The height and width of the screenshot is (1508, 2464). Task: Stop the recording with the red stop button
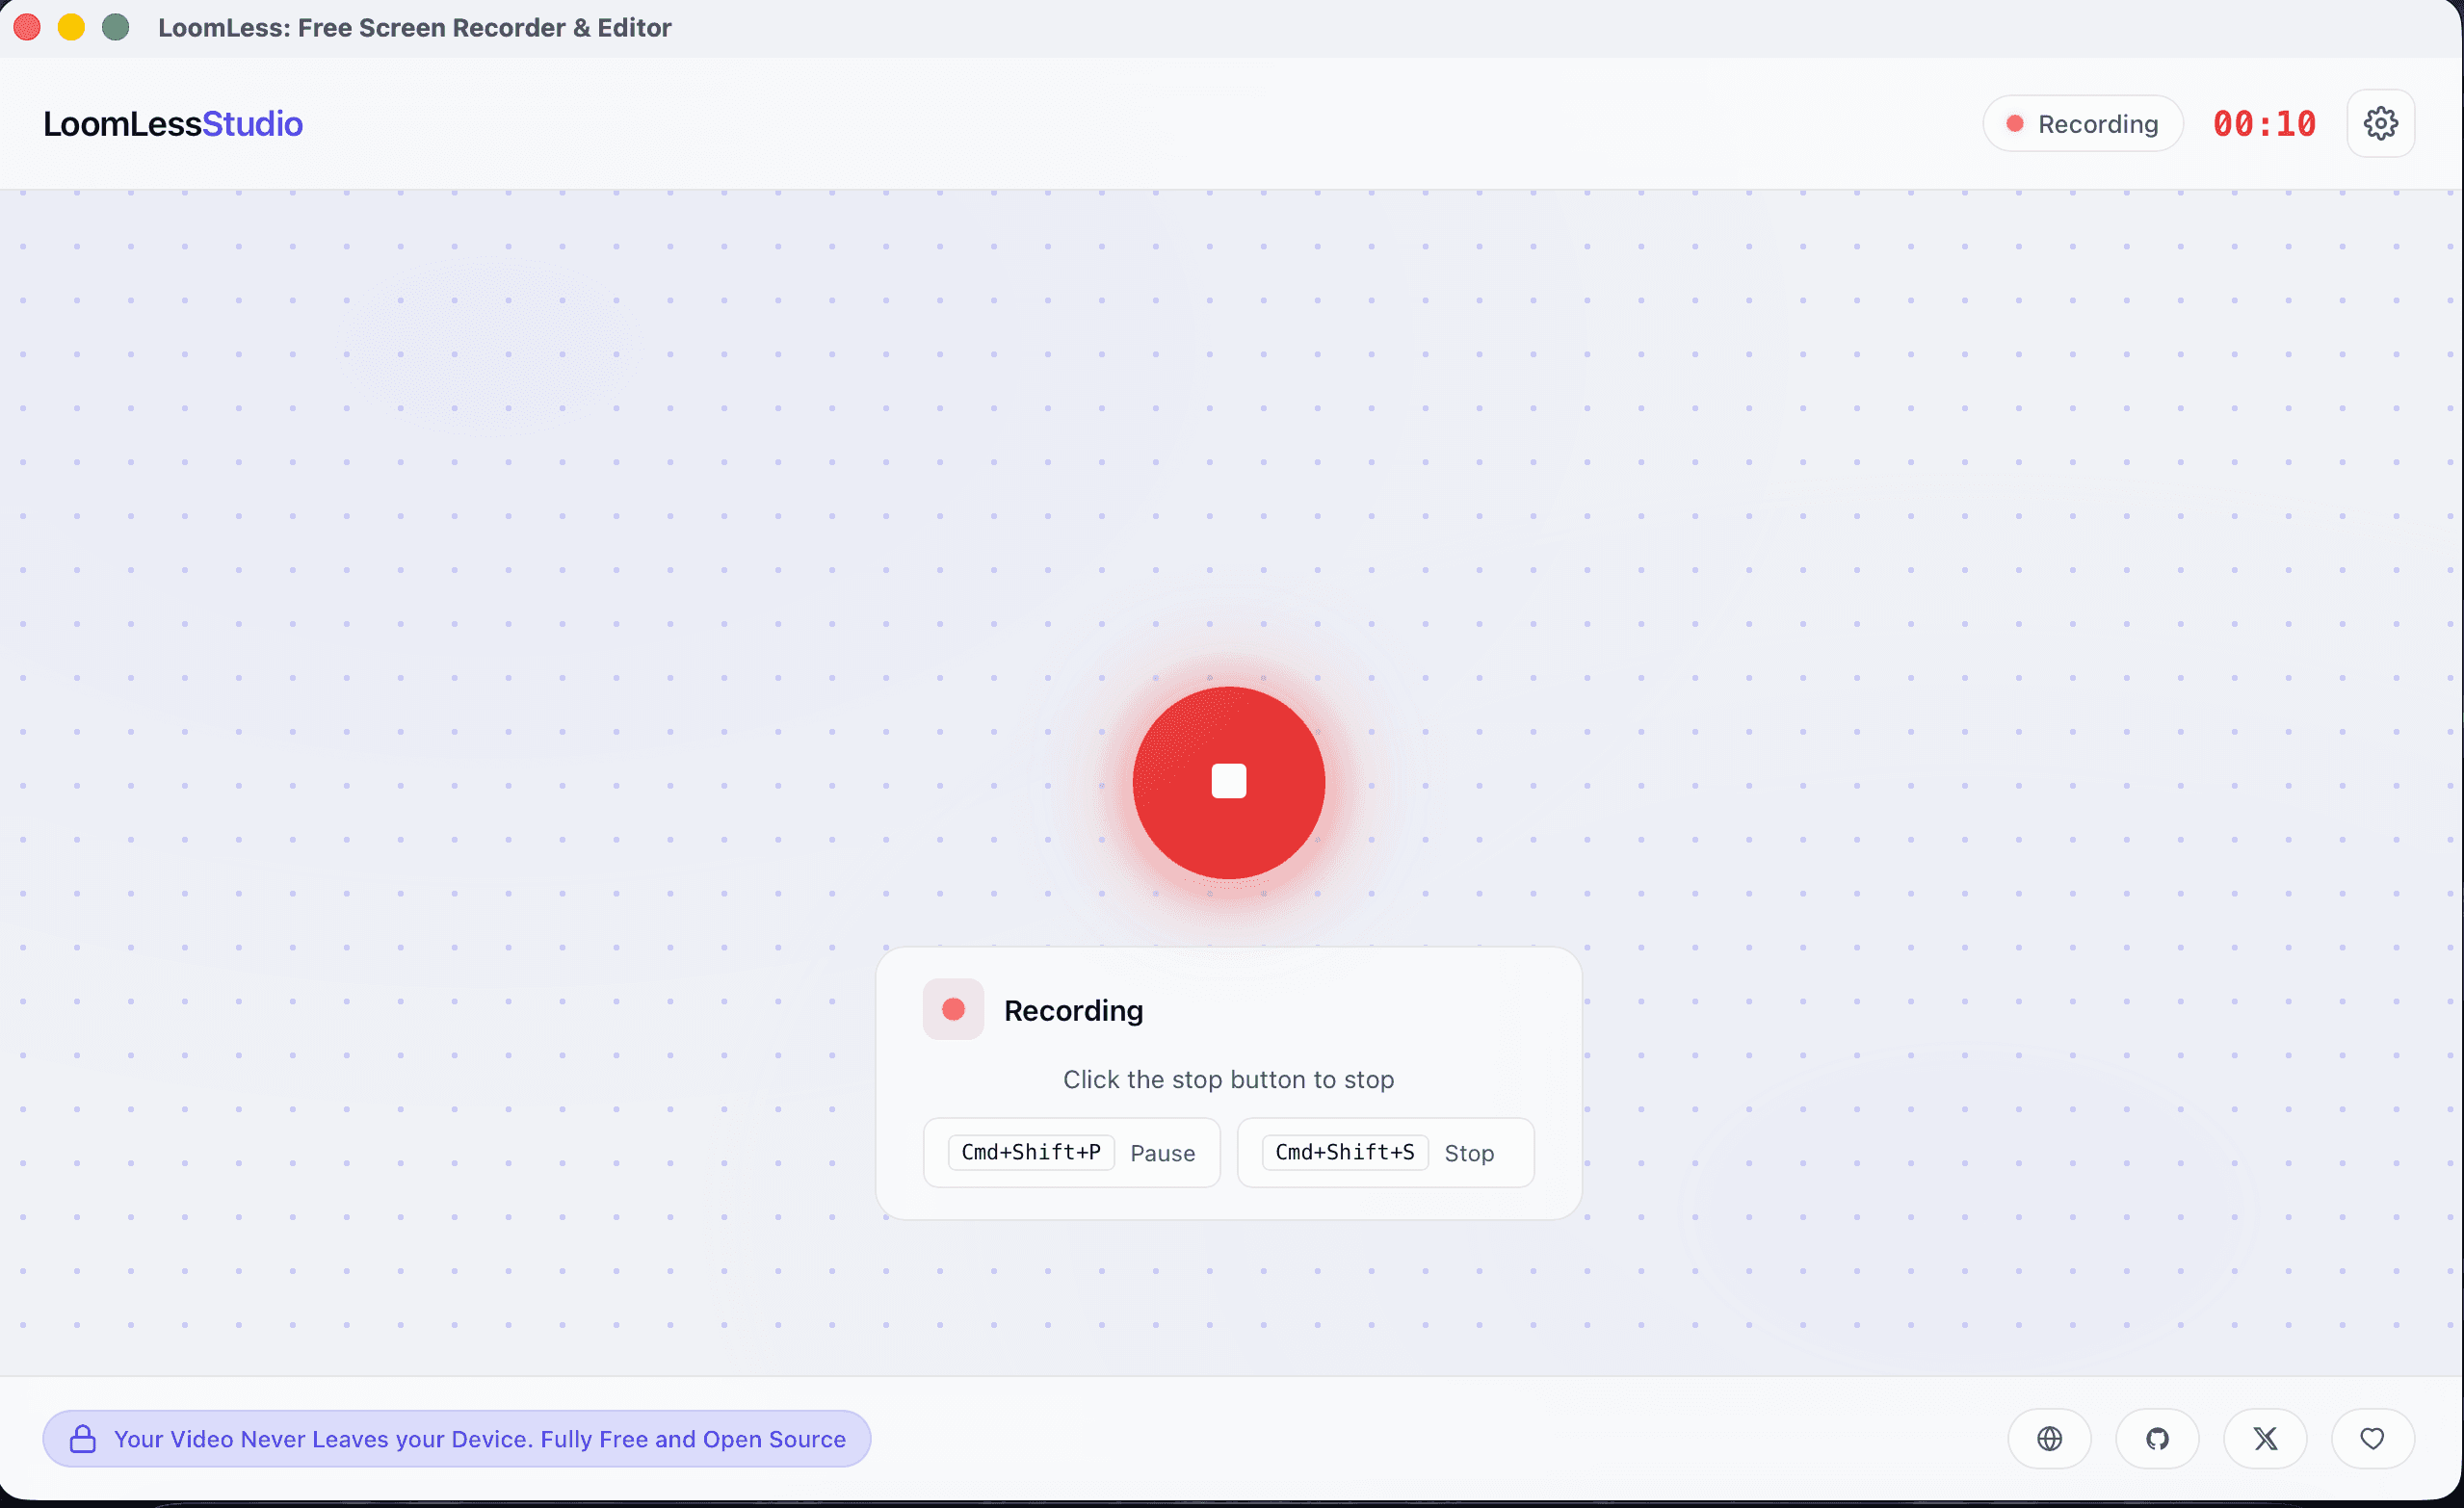[x=1228, y=782]
